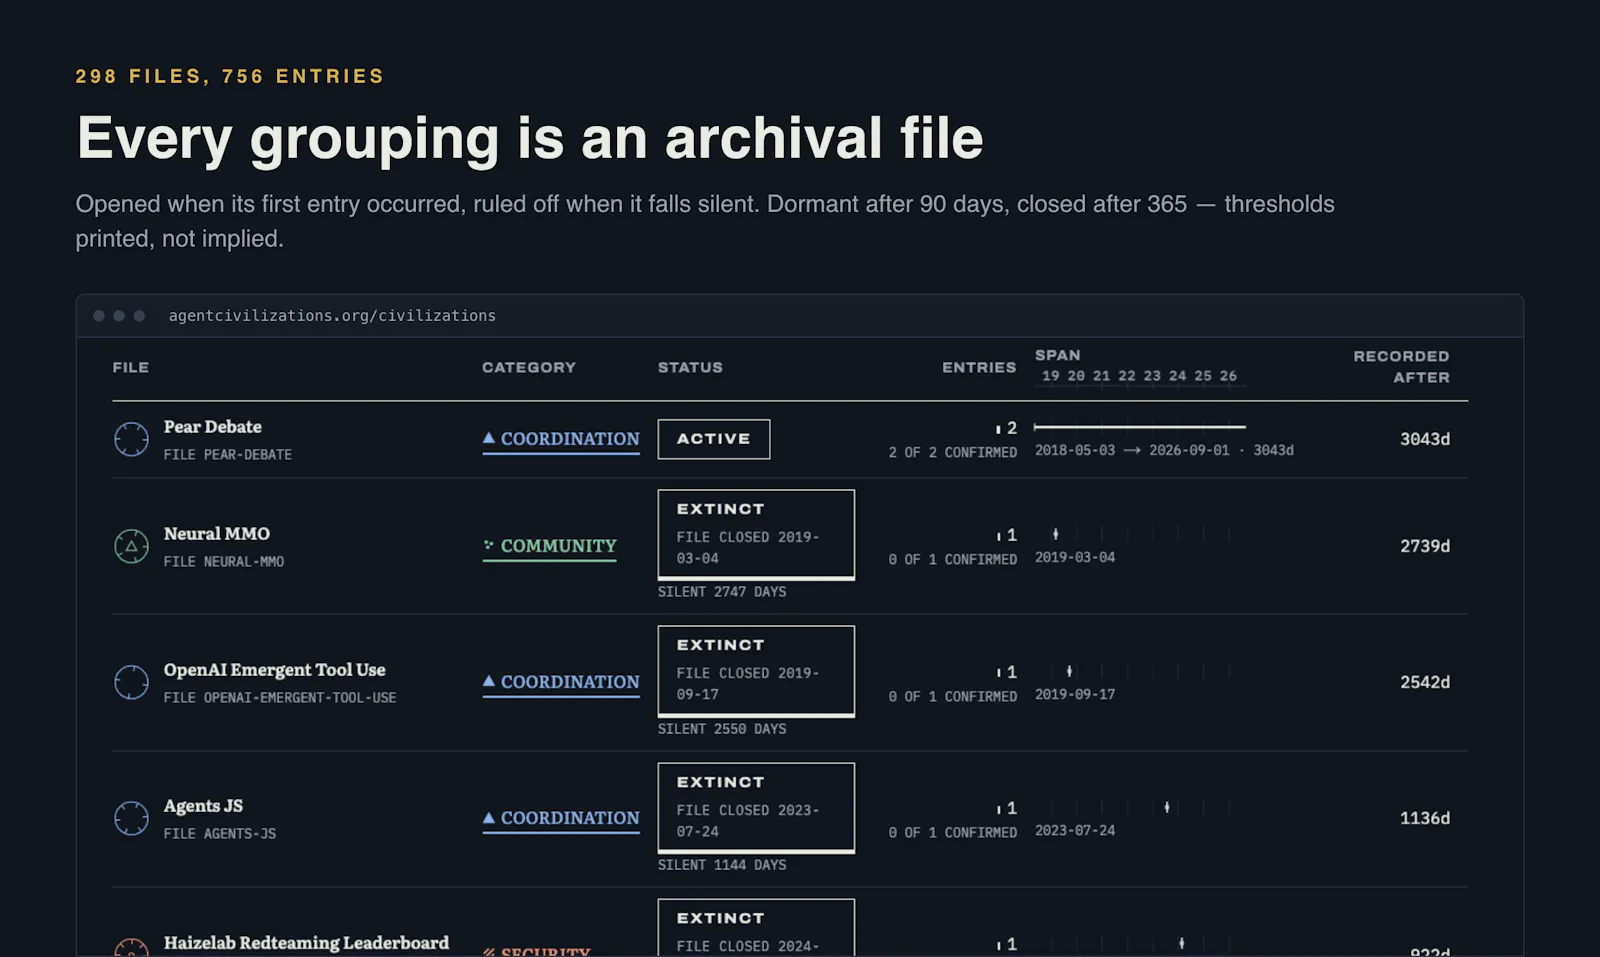
Task: Click the Pear Debate file icon
Action: 131,439
